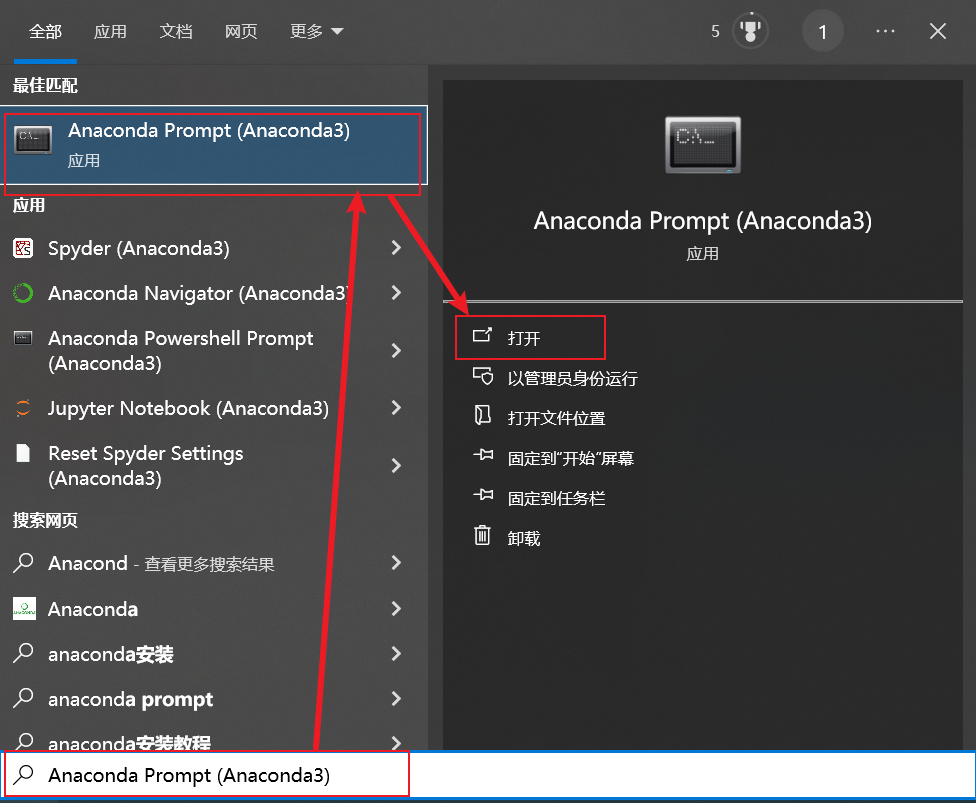Click the Anaconda Navigator green ring icon

point(23,293)
